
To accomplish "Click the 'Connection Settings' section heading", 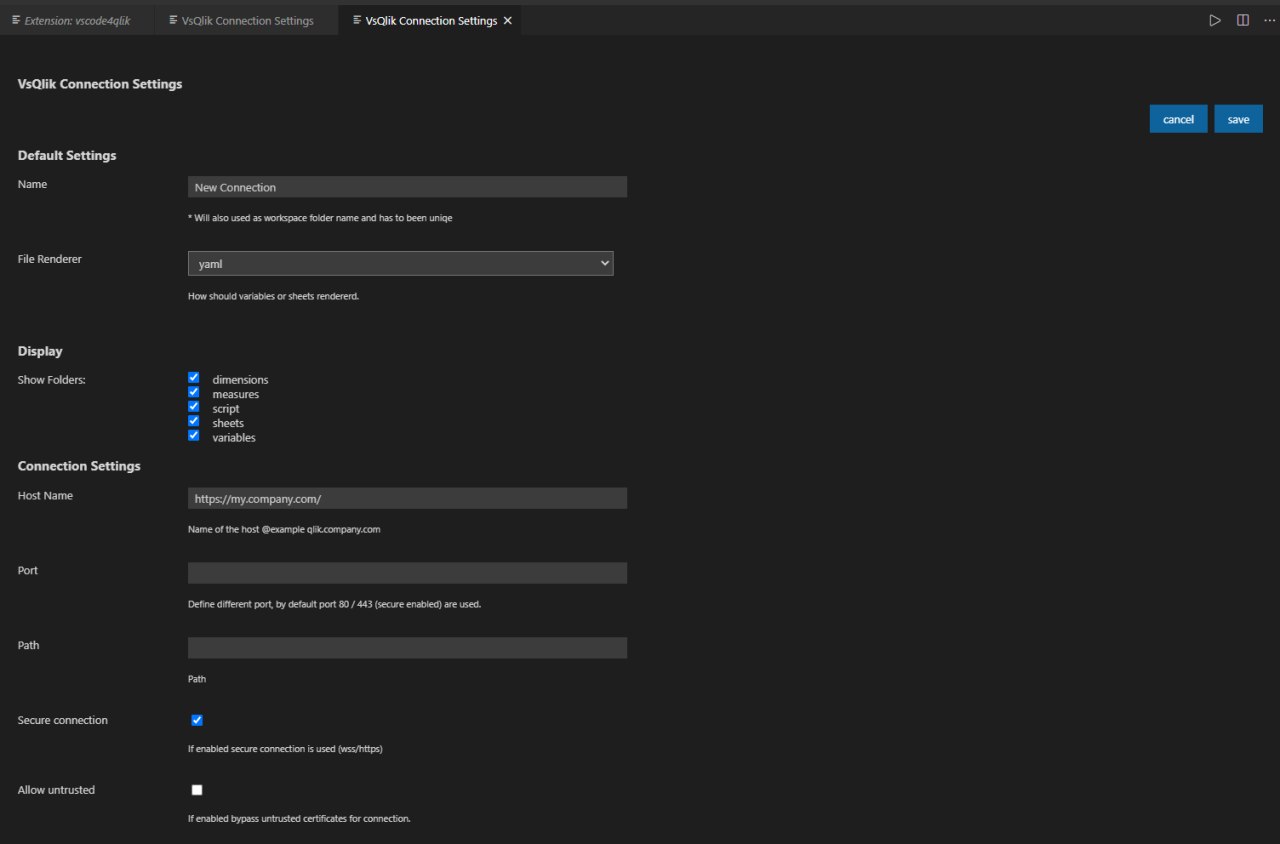I will 79,466.
